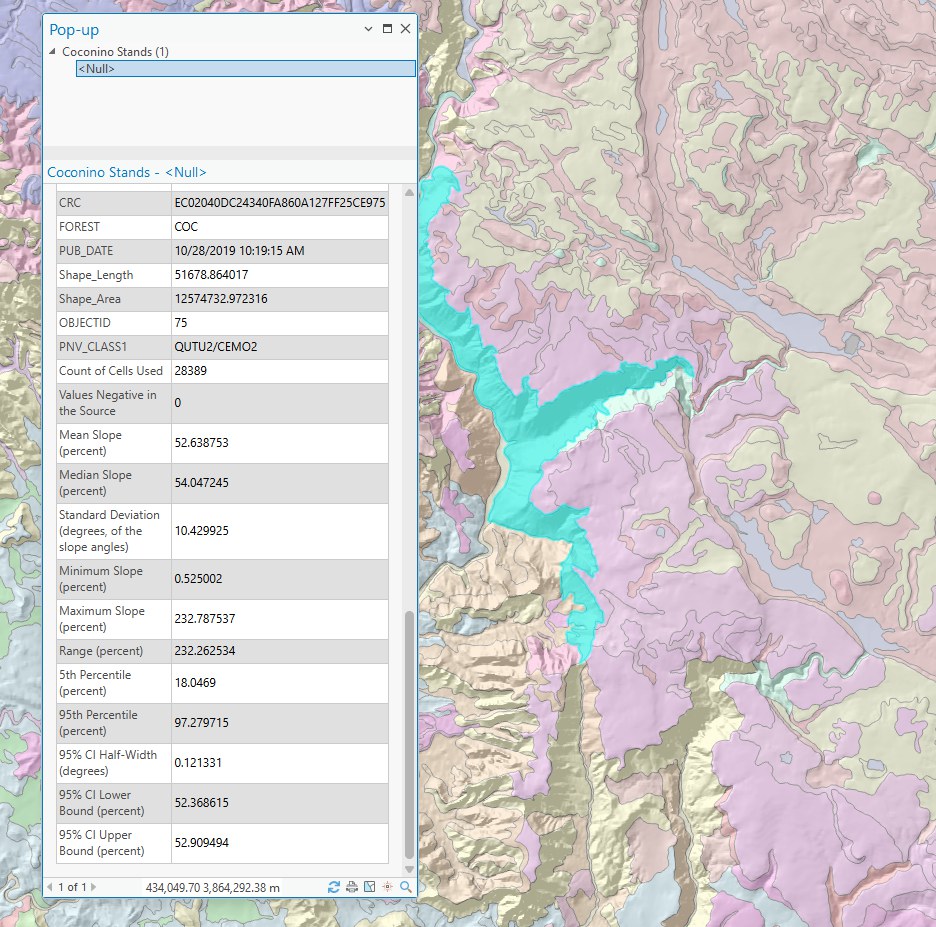Click the PNV_CLASS1 field name cell
936x927 pixels.
pyautogui.click(x=113, y=347)
